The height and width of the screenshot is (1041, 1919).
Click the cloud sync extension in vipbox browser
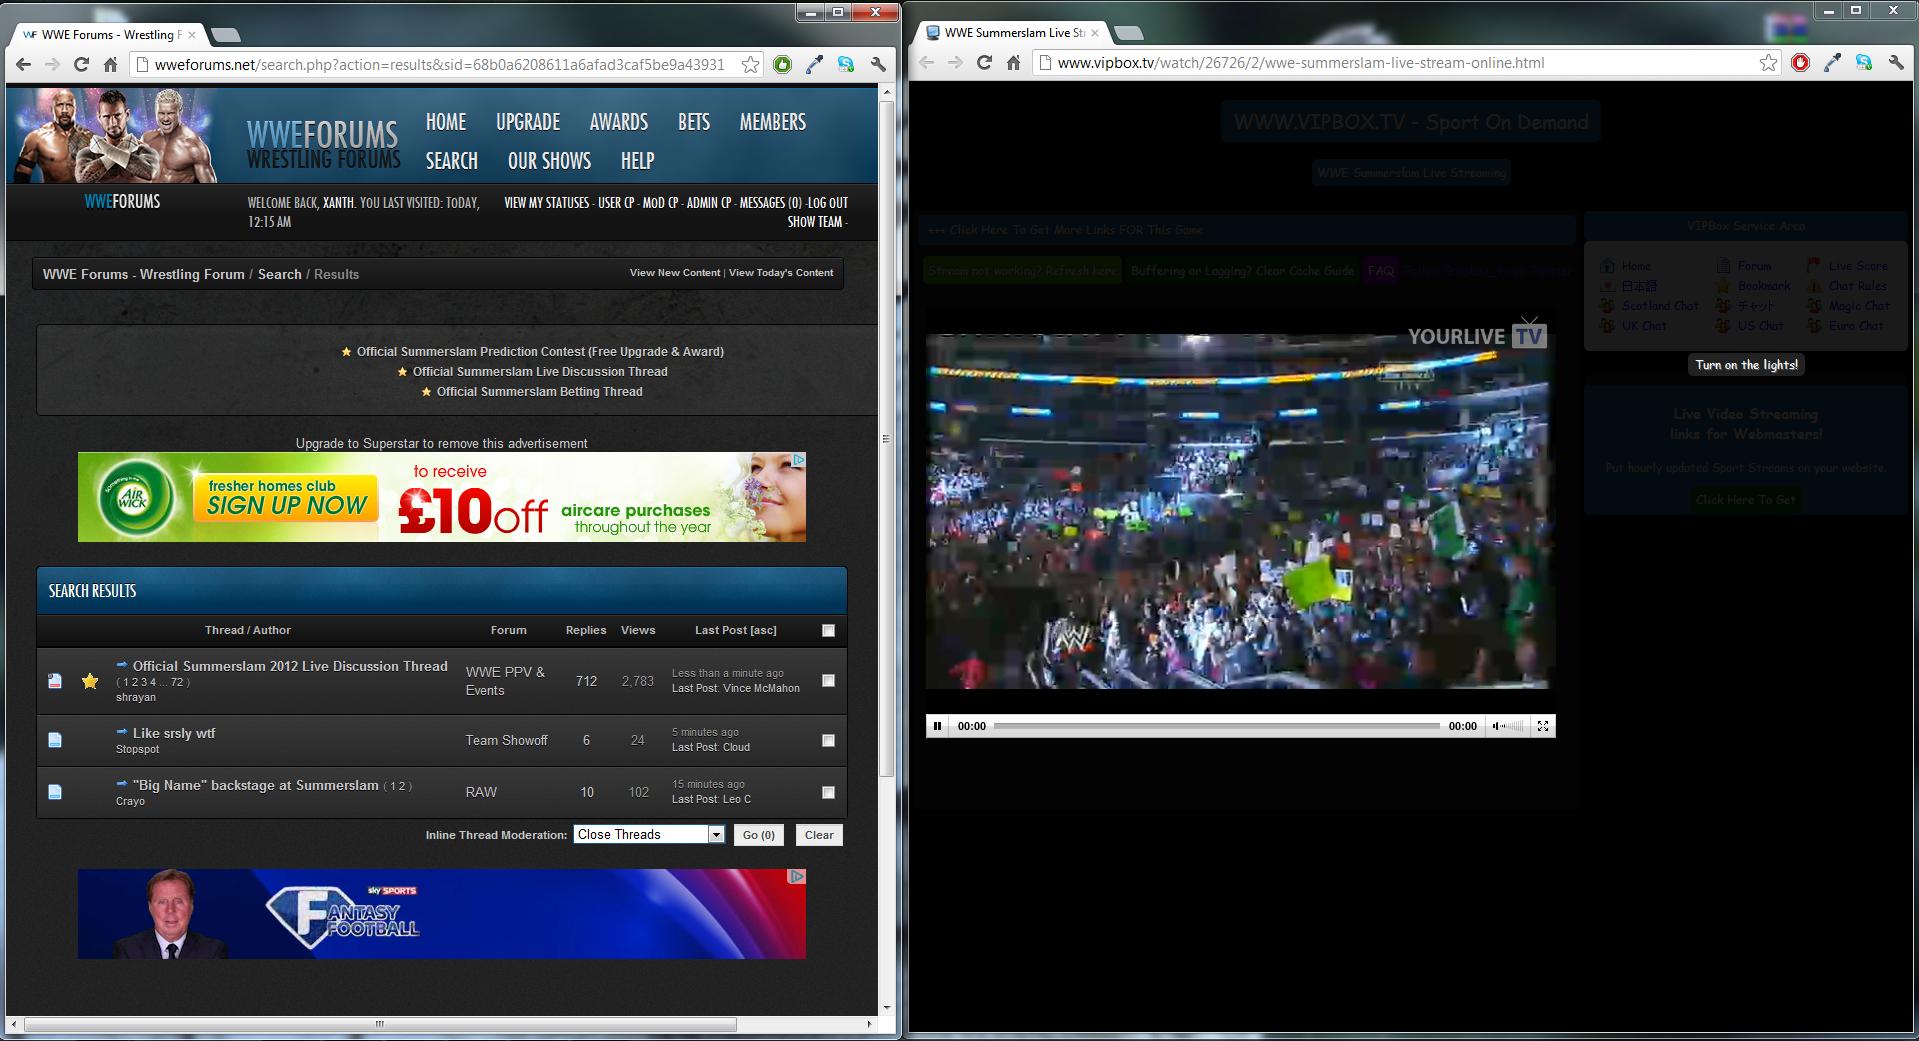1864,62
